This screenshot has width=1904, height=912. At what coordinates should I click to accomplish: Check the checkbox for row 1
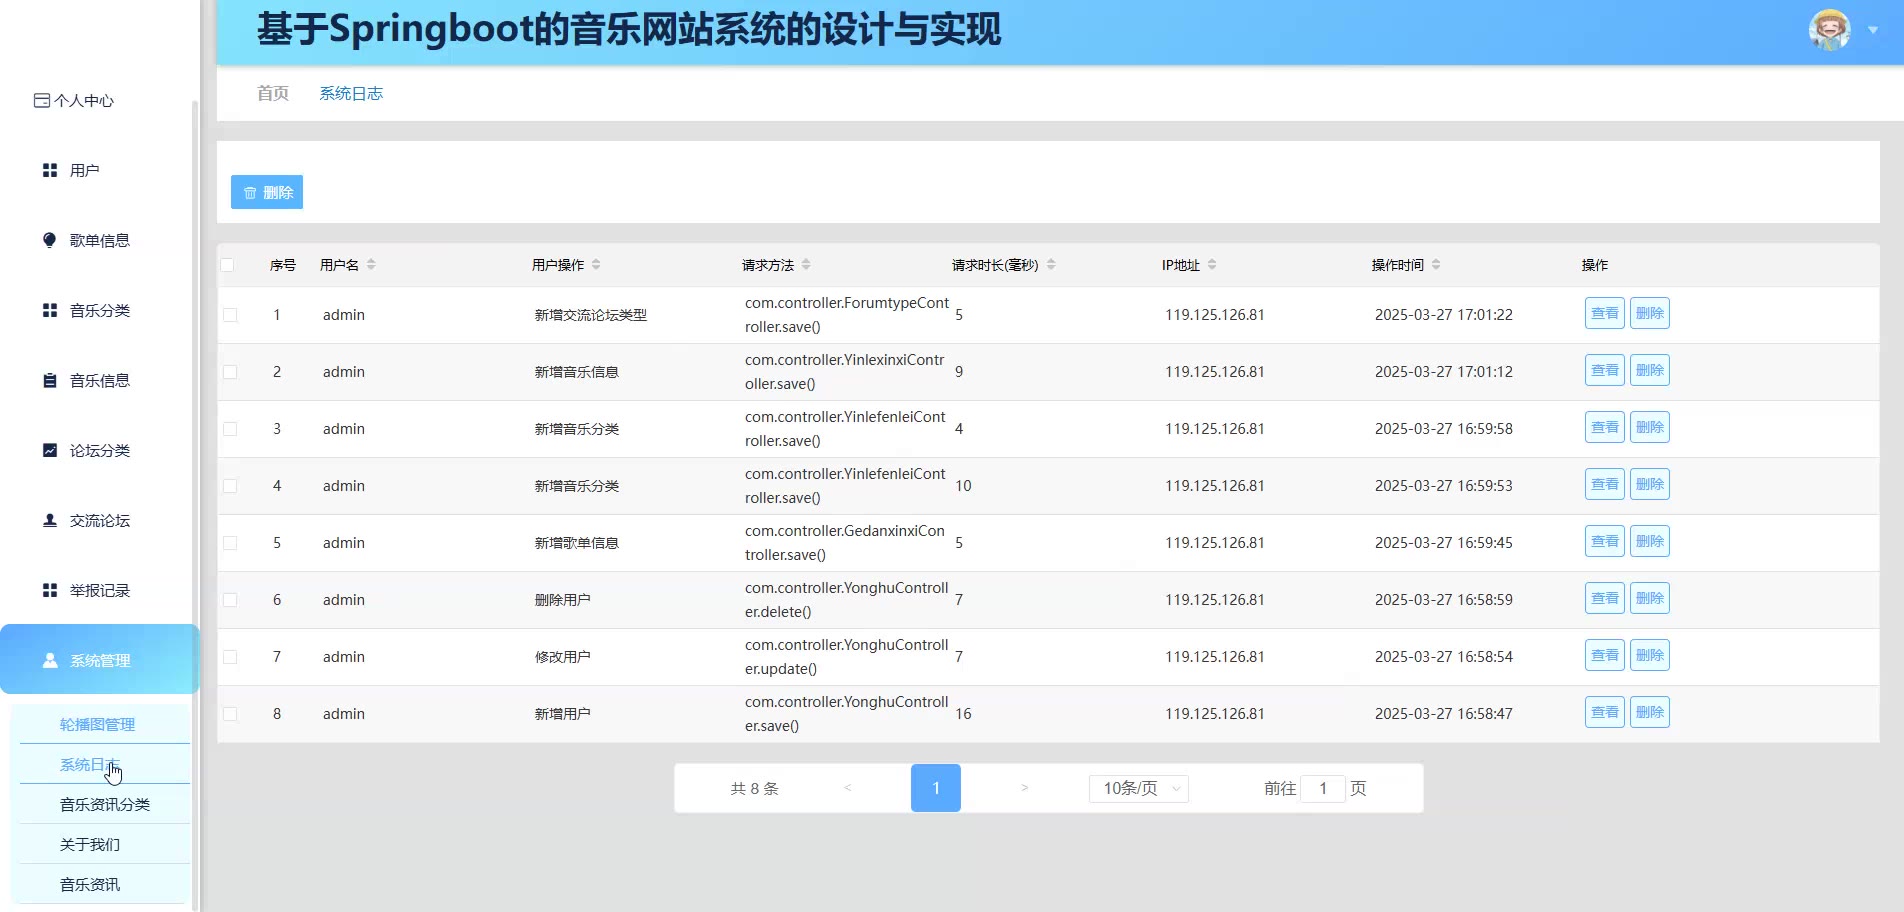pyautogui.click(x=230, y=315)
